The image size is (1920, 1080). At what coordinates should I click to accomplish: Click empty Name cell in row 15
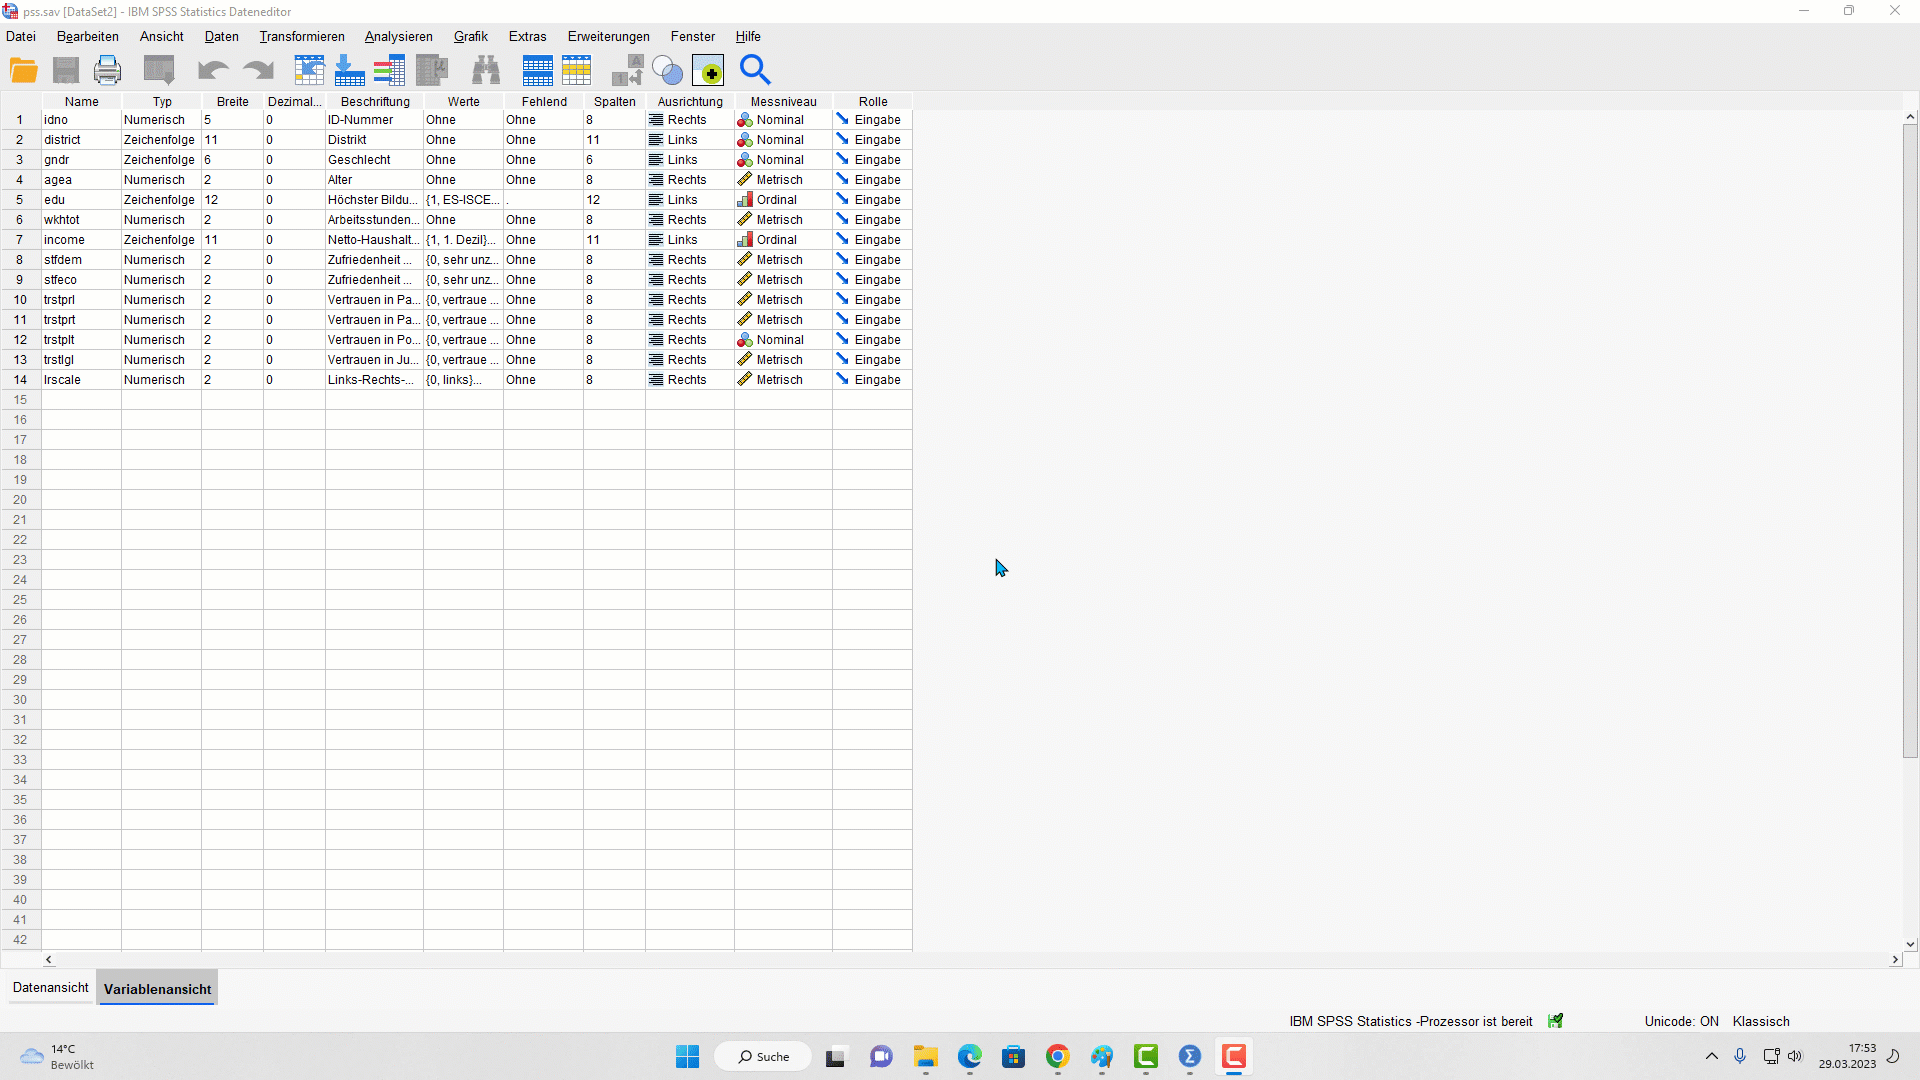click(x=81, y=400)
